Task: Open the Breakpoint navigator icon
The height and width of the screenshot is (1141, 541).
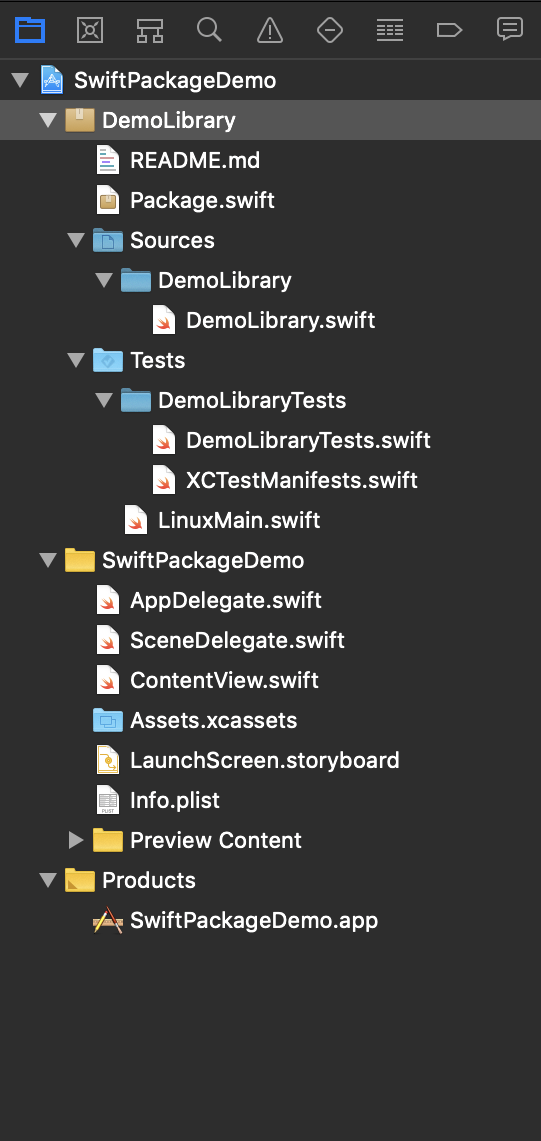Action: (449, 30)
